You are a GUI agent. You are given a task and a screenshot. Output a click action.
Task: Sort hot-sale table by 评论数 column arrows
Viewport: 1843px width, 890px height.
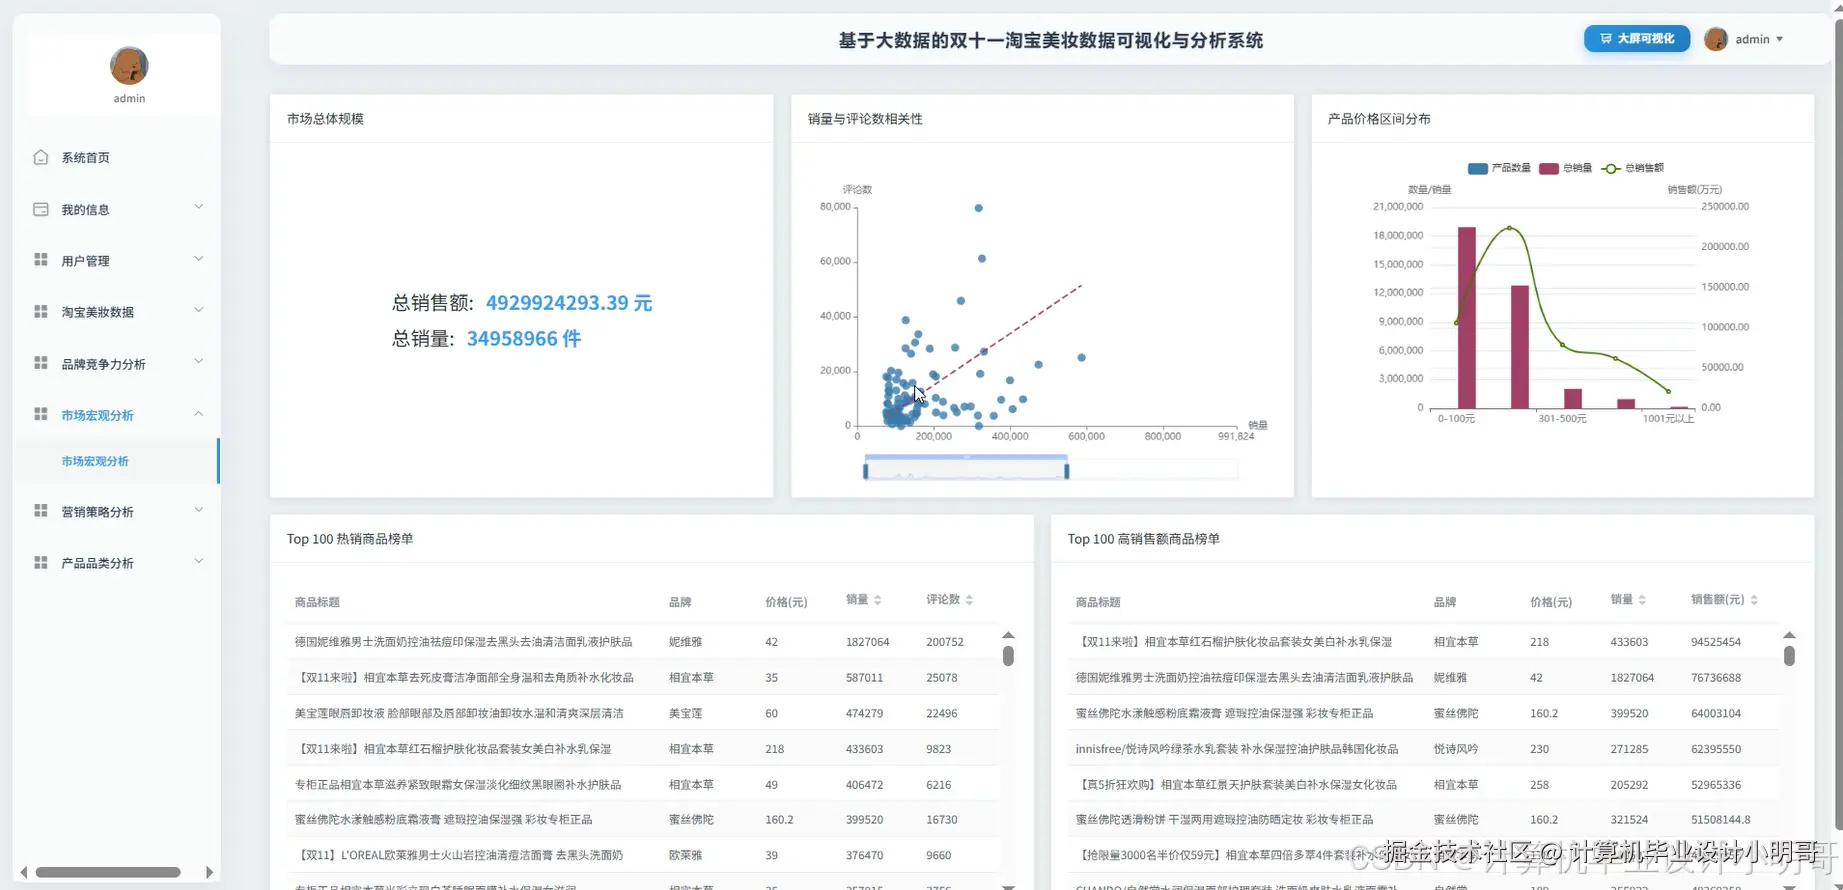coord(970,600)
